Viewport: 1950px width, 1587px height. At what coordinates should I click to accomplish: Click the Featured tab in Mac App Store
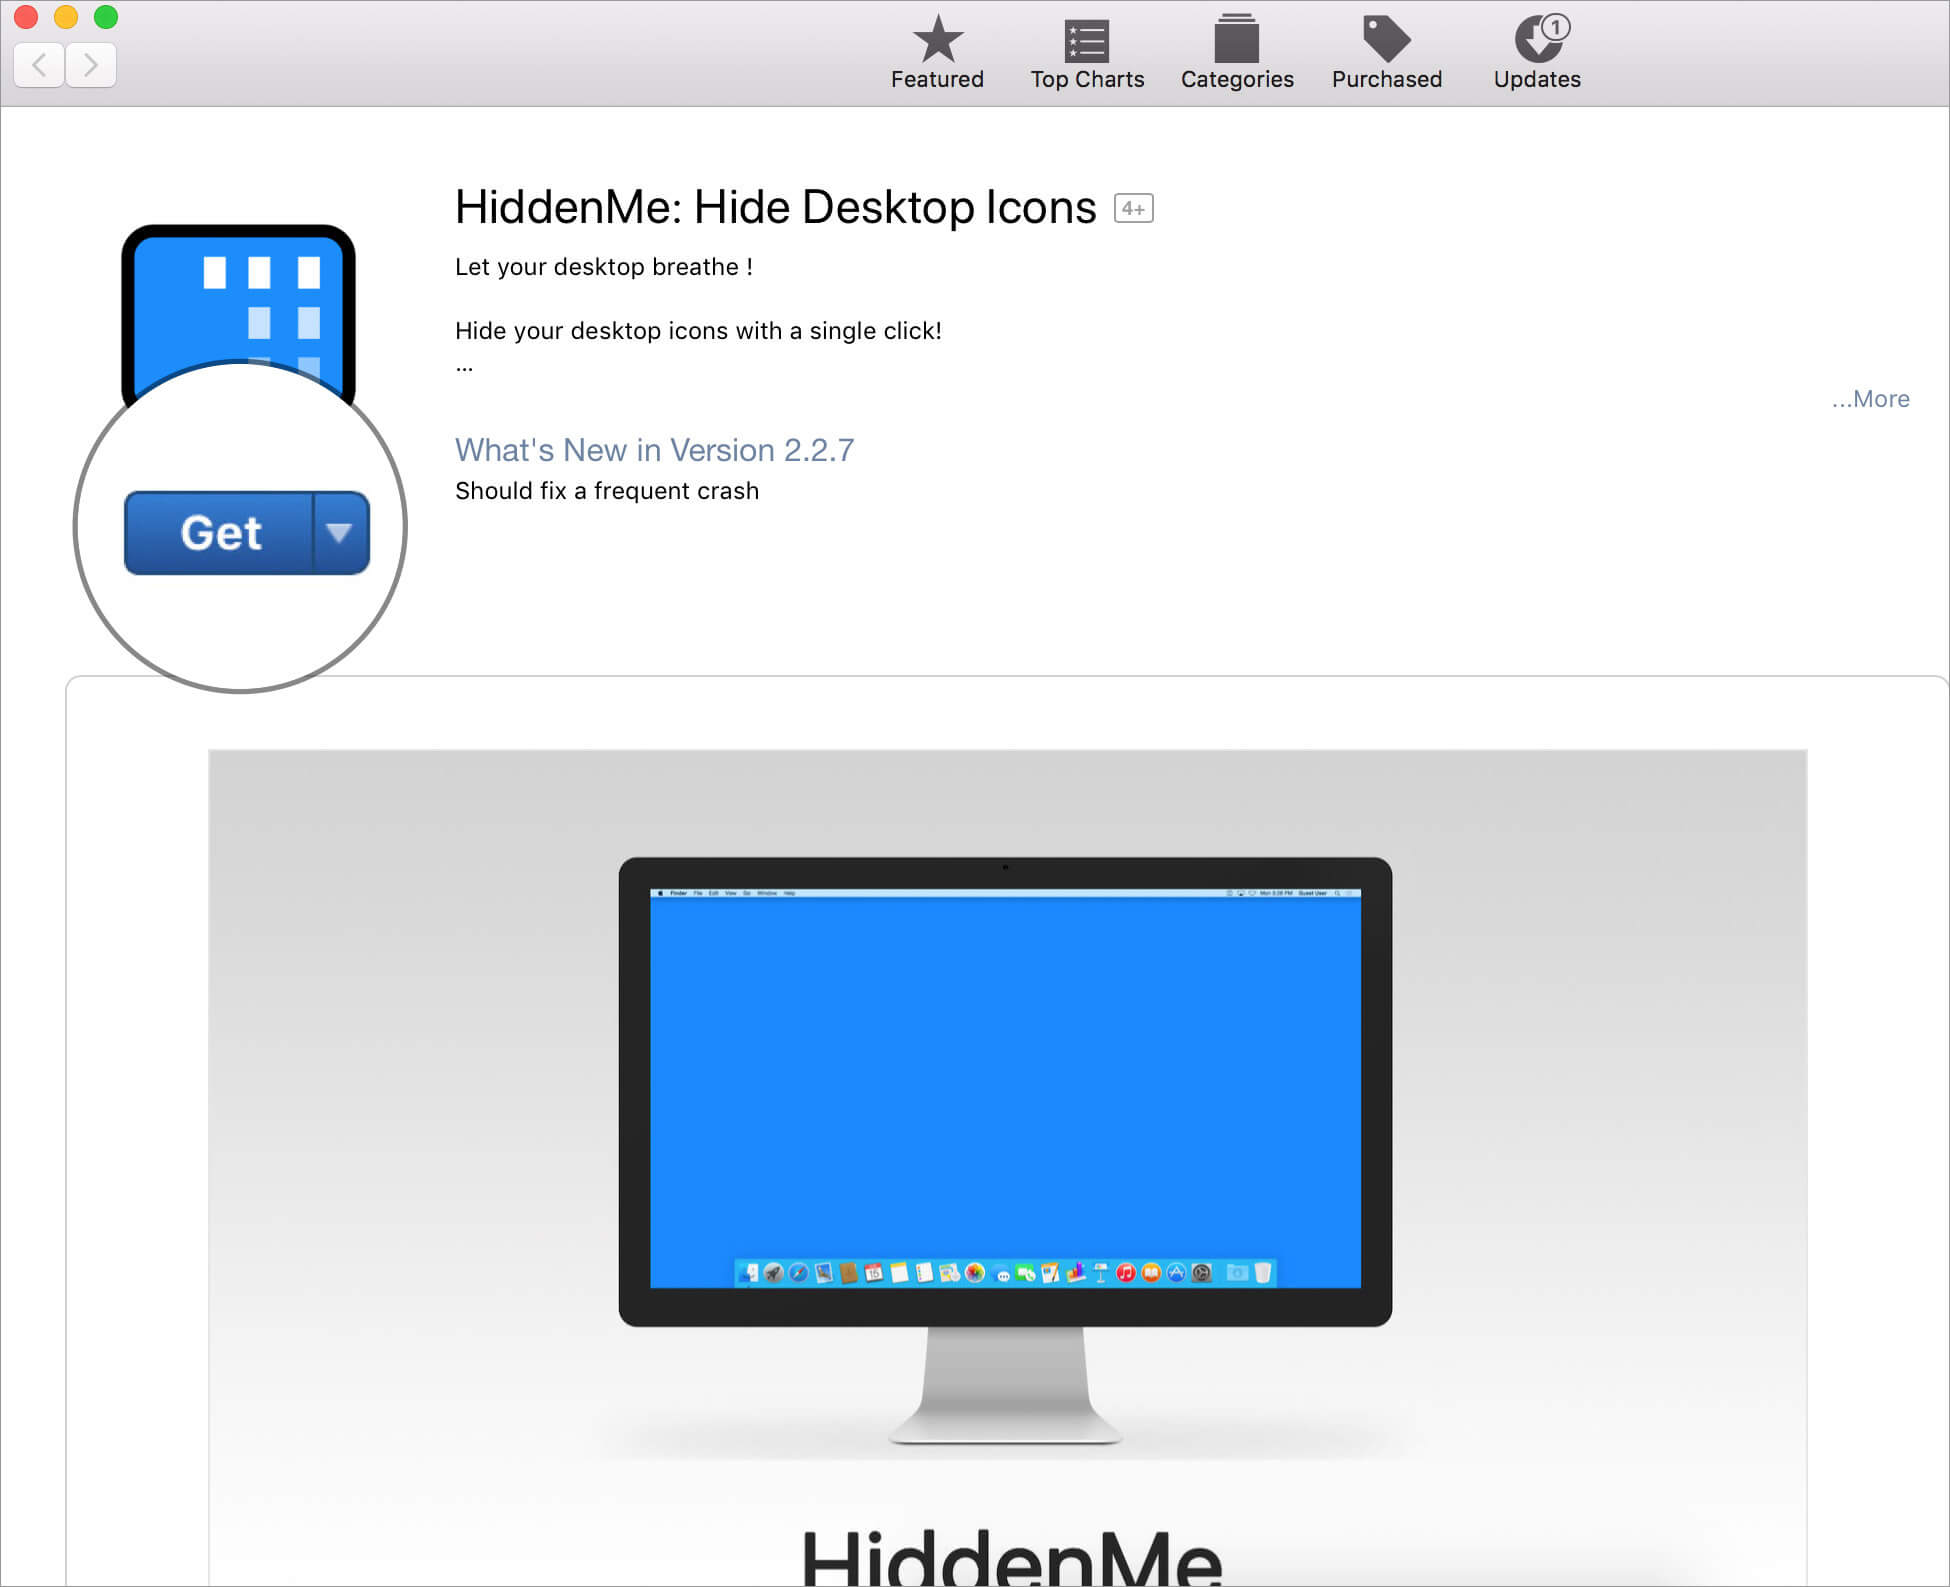pyautogui.click(x=938, y=53)
